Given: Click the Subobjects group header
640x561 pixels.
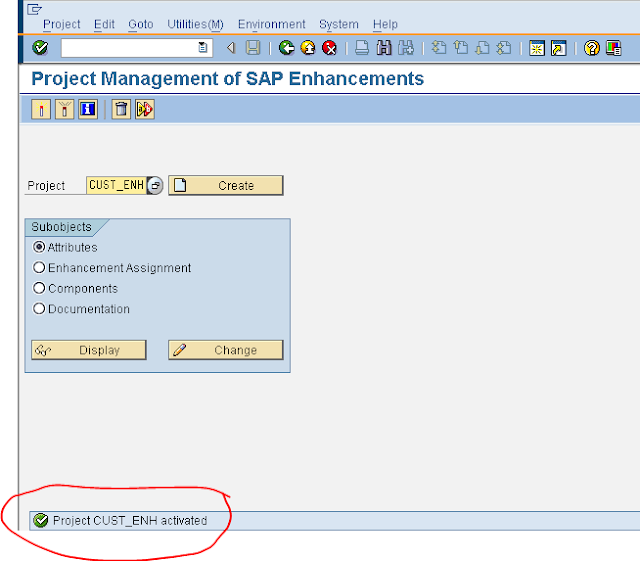Looking at the screenshot, I should tap(62, 227).
